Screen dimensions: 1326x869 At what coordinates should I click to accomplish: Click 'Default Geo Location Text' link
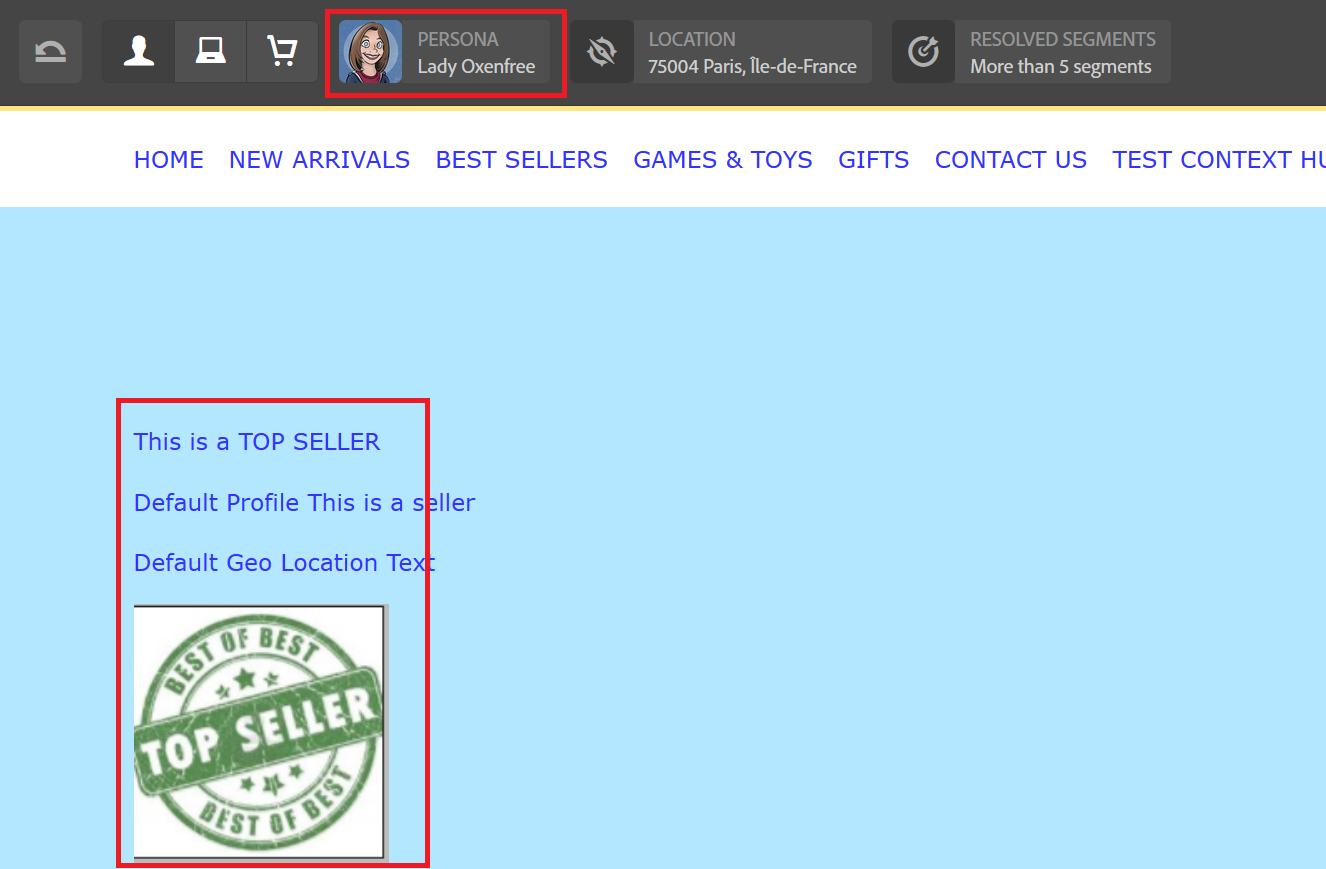click(284, 563)
